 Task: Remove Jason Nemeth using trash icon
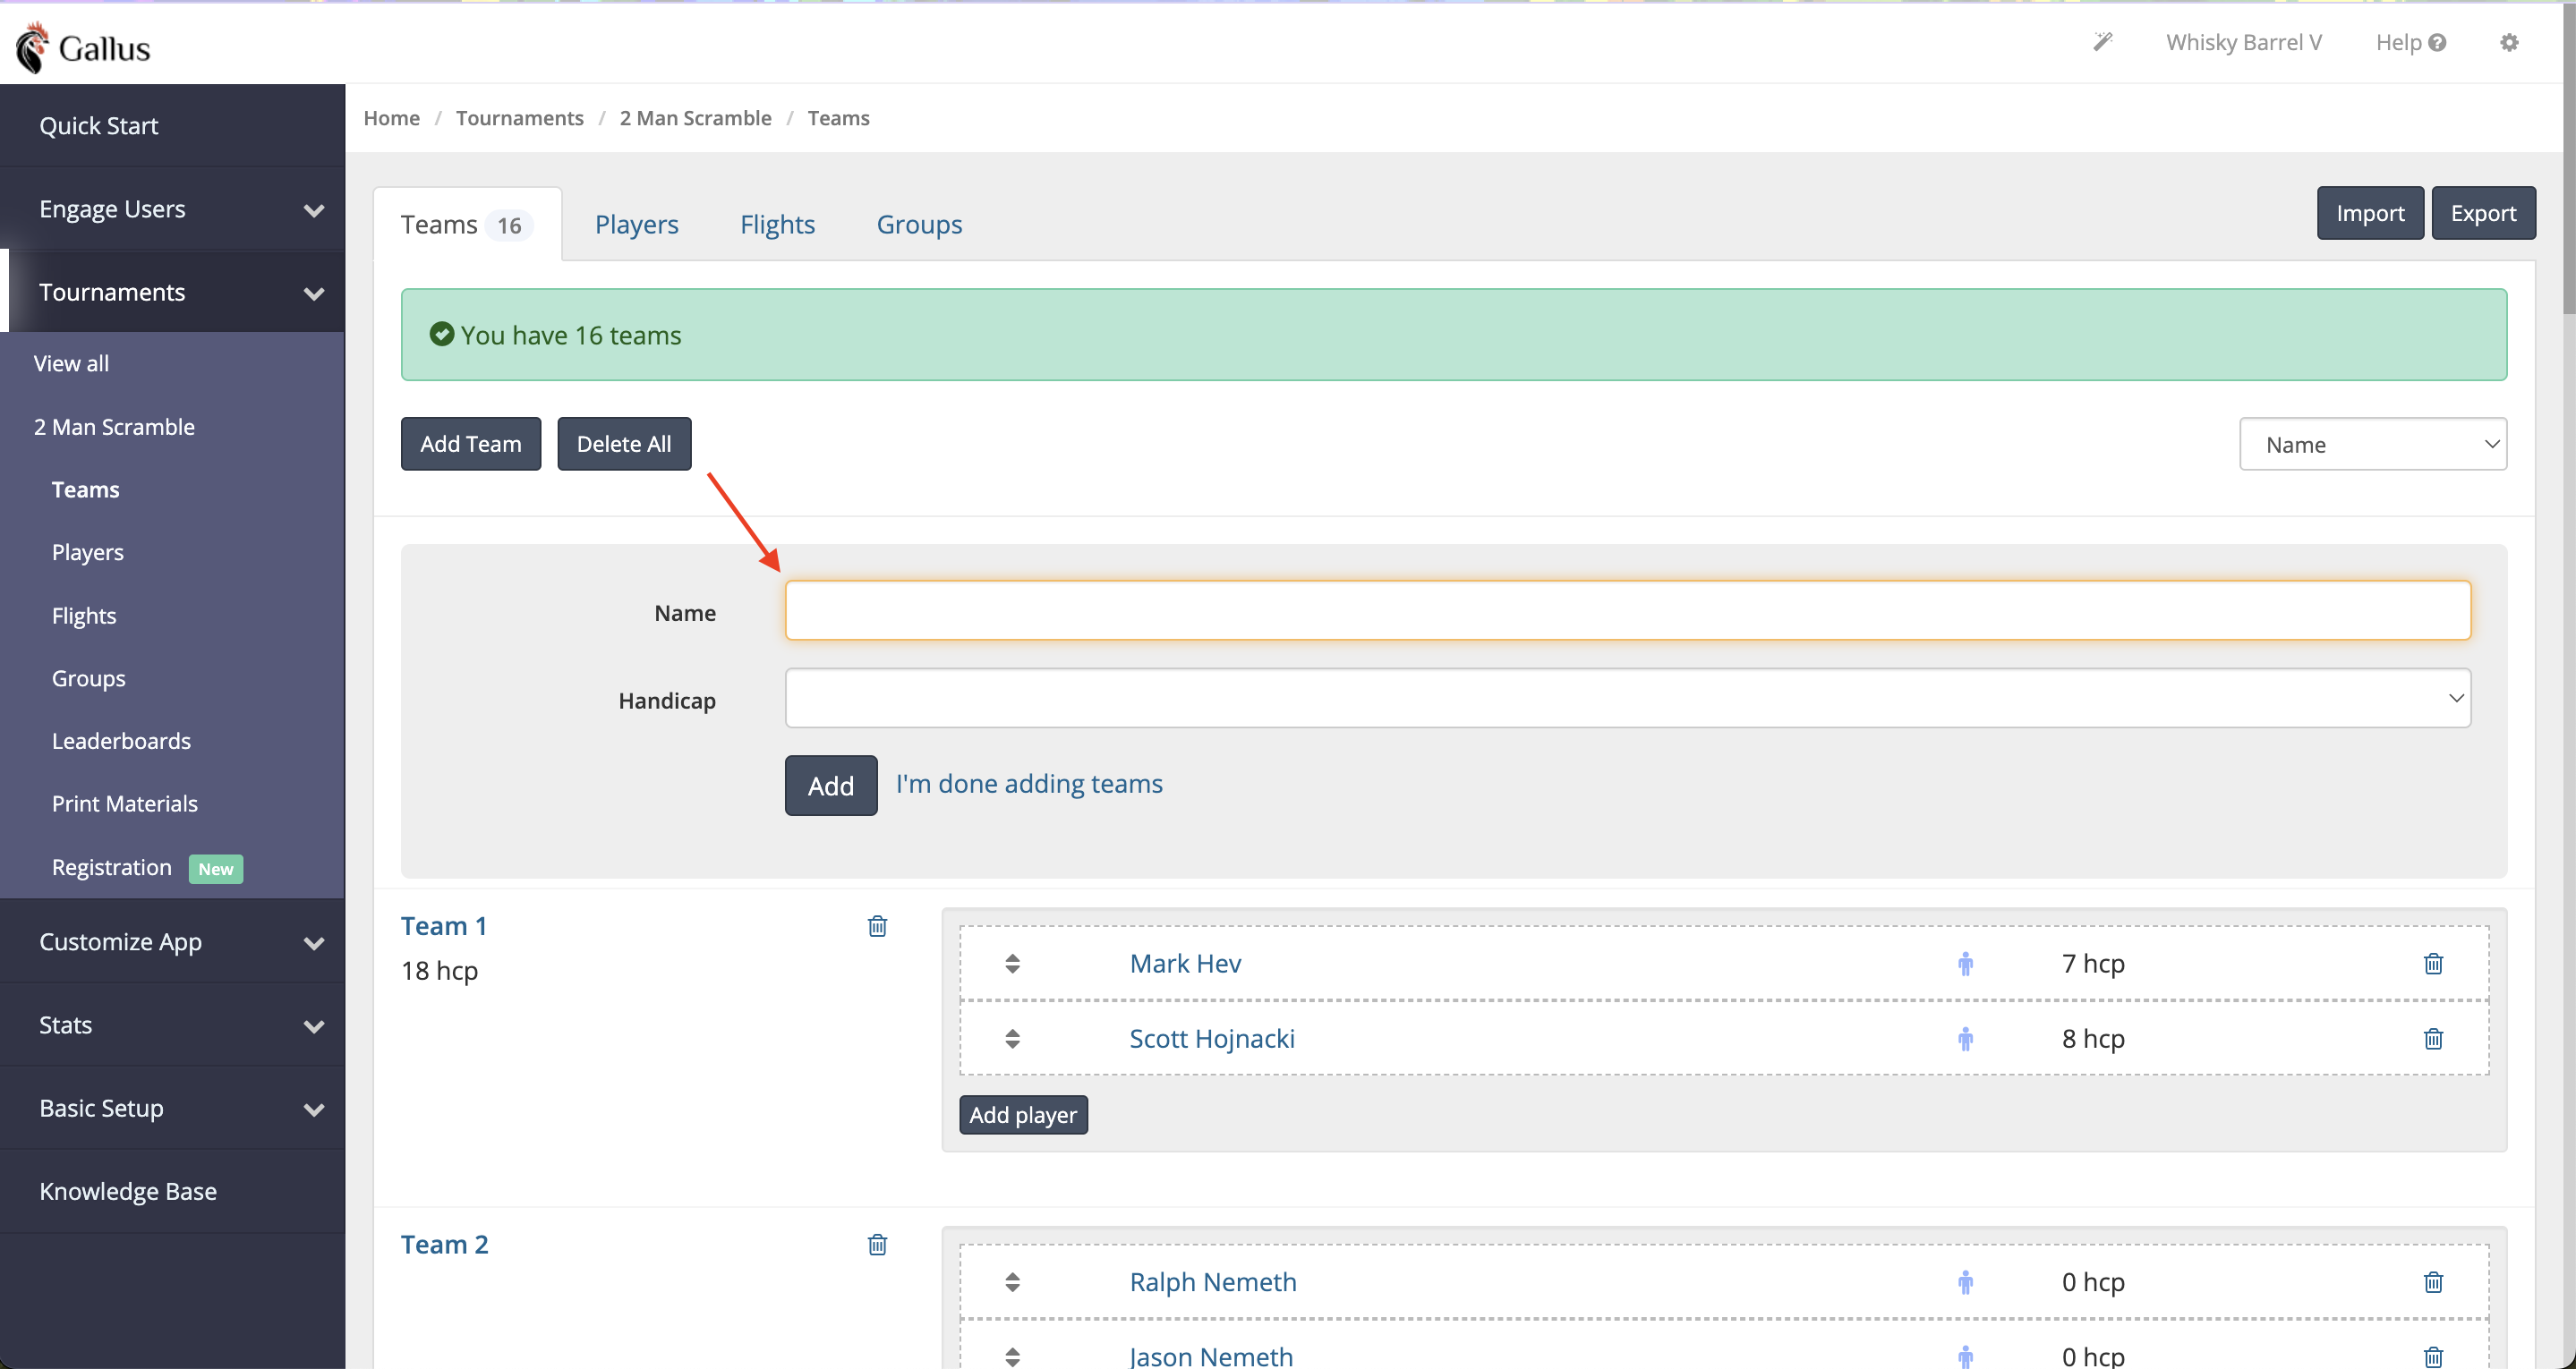(x=2433, y=1356)
